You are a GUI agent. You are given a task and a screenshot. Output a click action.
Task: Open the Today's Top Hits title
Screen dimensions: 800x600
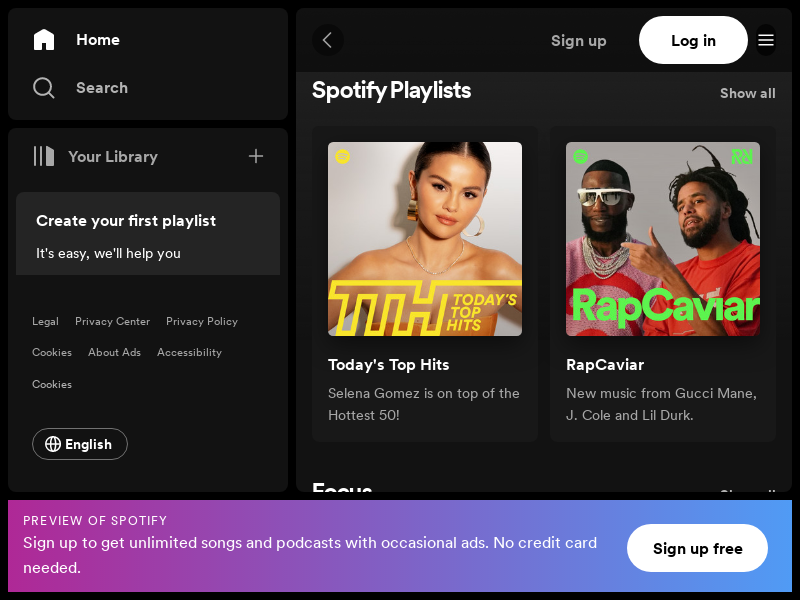389,364
